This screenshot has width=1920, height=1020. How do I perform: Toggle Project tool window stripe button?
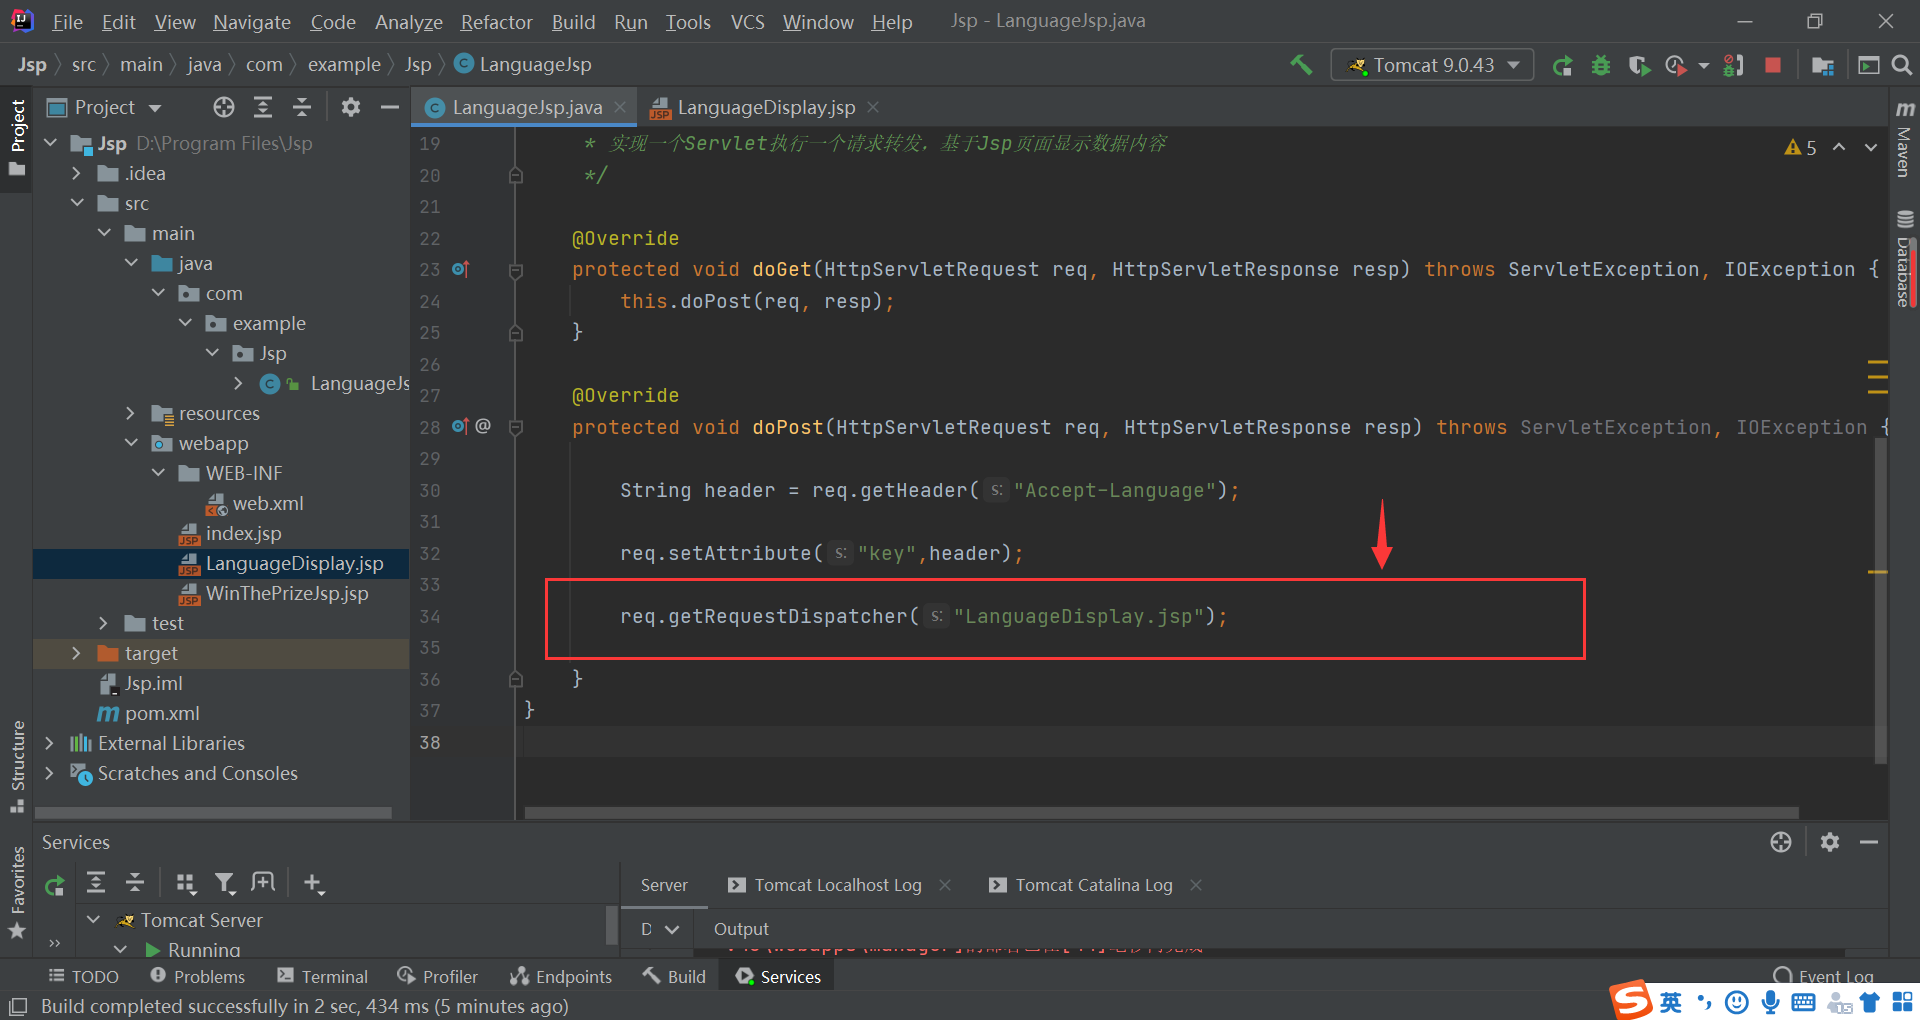pos(17,137)
